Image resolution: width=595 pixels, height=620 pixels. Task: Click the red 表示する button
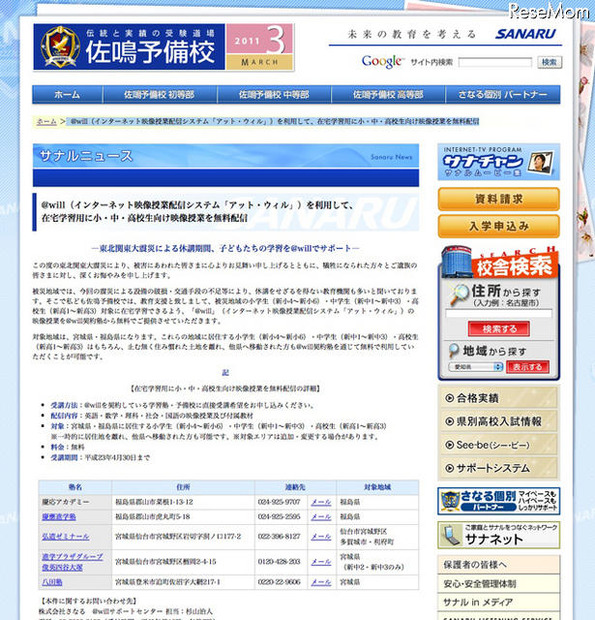527,367
